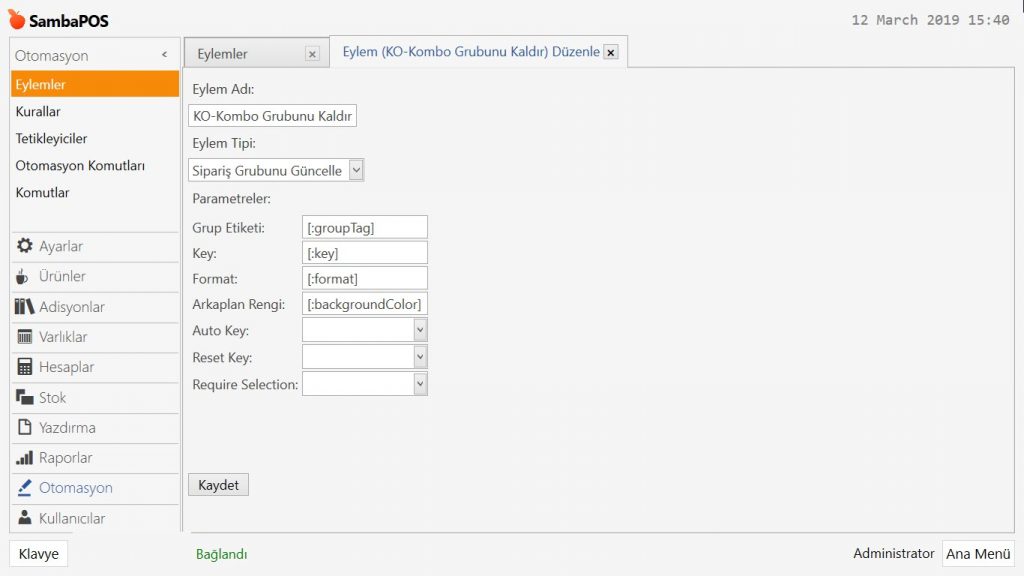Image resolution: width=1024 pixels, height=576 pixels.
Task: Click the Raporlar bar chart icon
Action: pyautogui.click(x=25, y=458)
